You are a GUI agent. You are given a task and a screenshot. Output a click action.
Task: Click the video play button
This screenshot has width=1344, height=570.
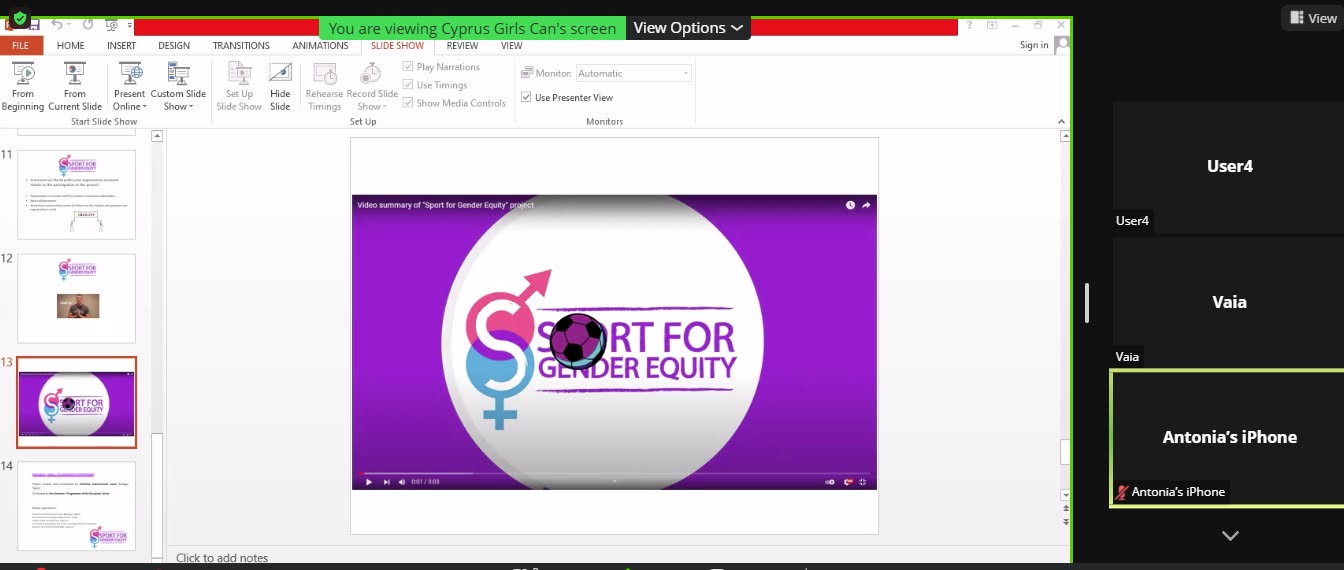coord(369,482)
